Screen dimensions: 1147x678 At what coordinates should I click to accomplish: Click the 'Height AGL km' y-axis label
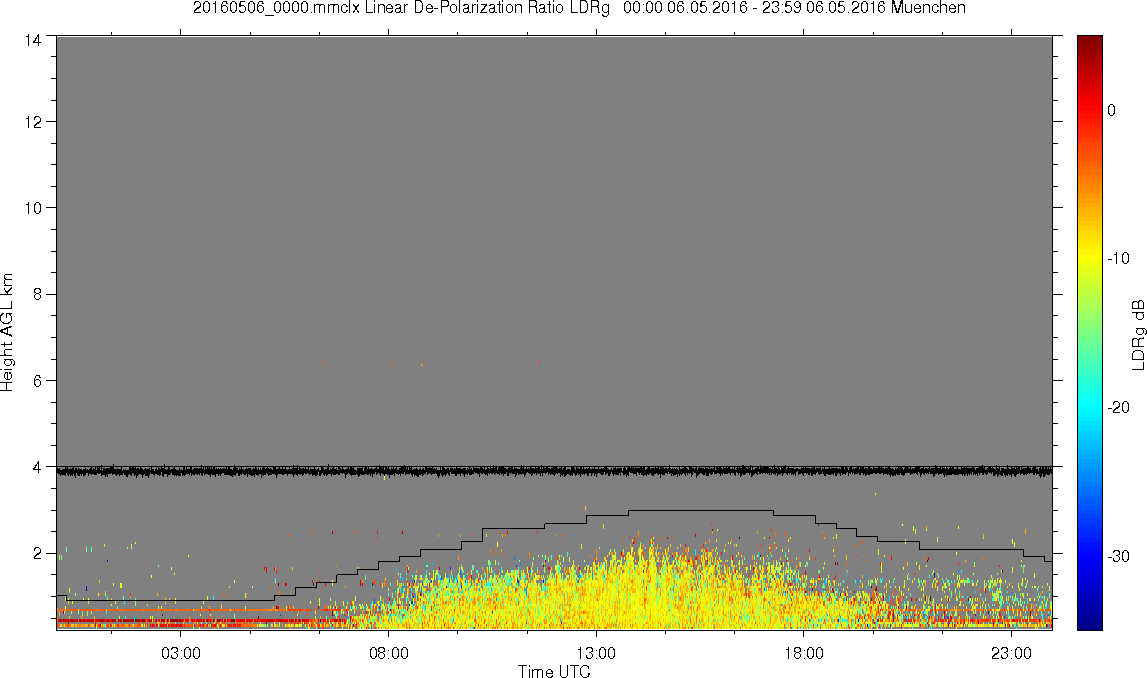tap(7, 332)
